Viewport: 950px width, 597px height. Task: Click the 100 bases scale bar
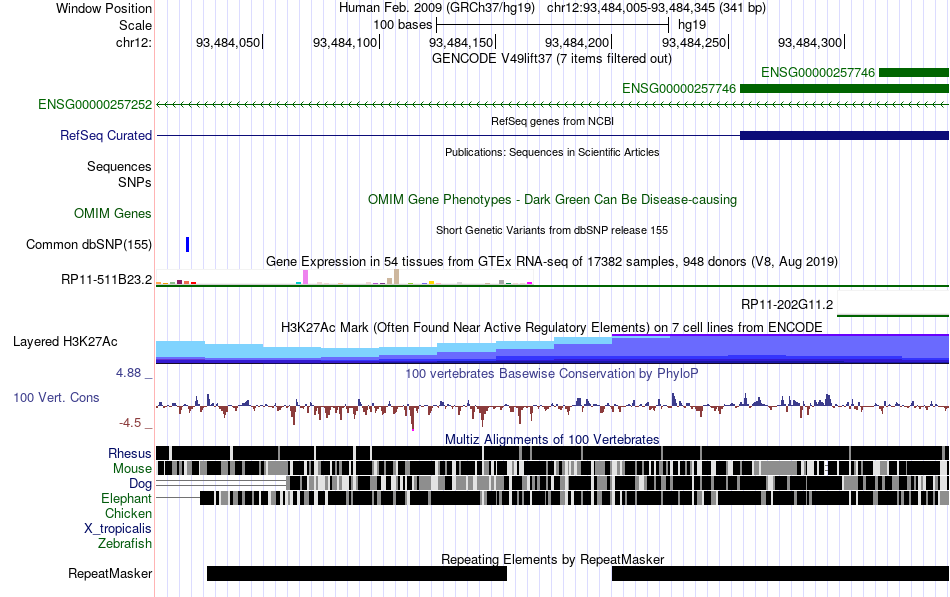pos(553,25)
